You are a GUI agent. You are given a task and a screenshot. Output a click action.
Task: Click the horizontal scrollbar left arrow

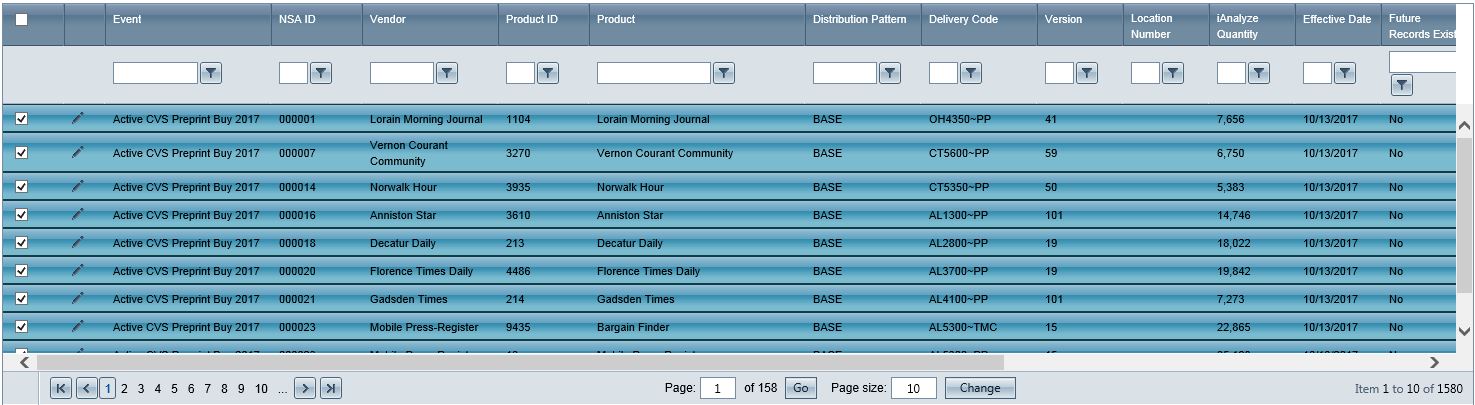click(24, 362)
